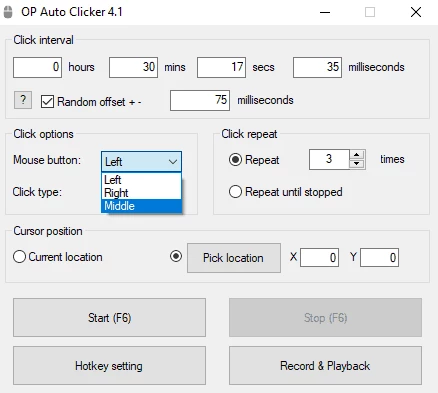Focus the interval milliseconds field showing 35
Viewport: 438px width, 393px height.
pyautogui.click(x=317, y=67)
